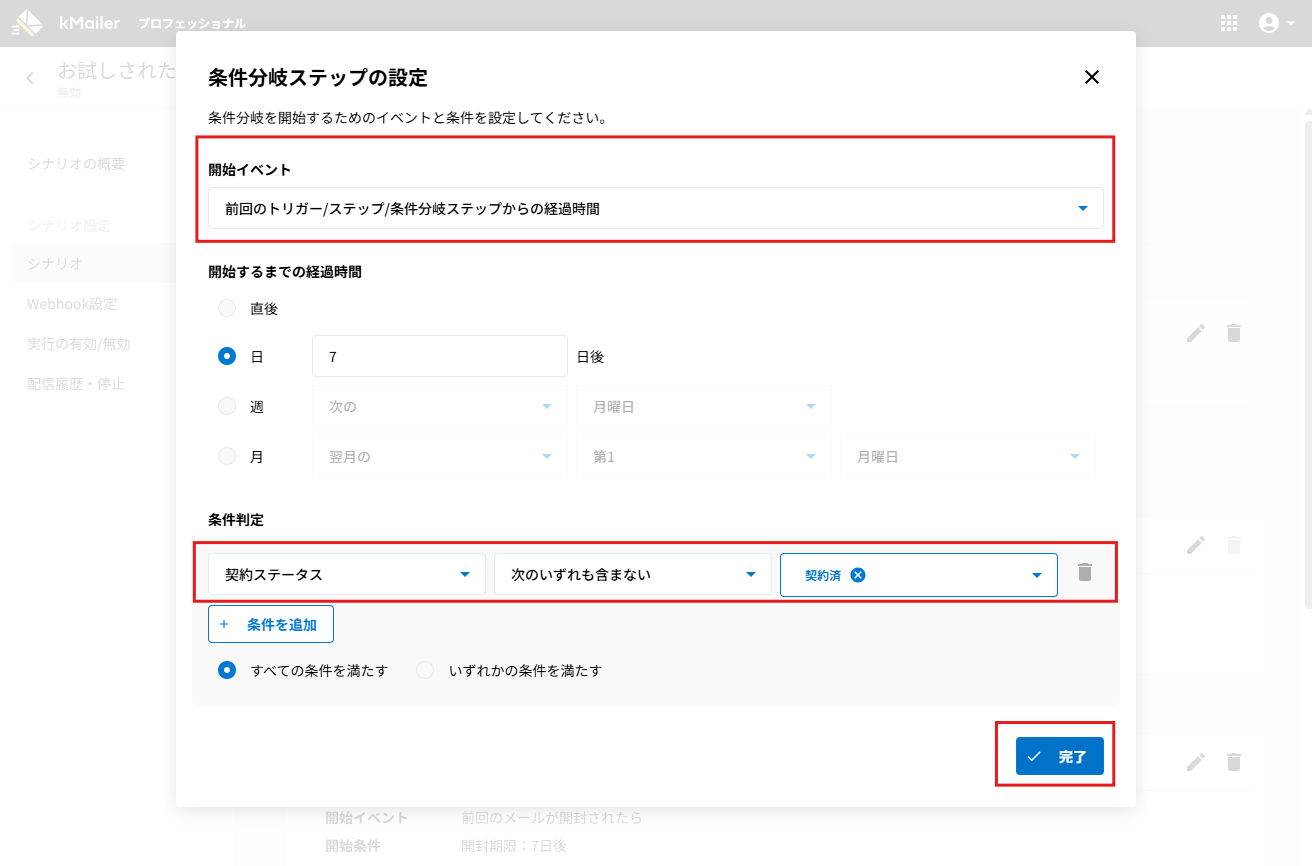This screenshot has height=866, width=1312.
Task: Click the 完了 button
Action: pos(1059,757)
